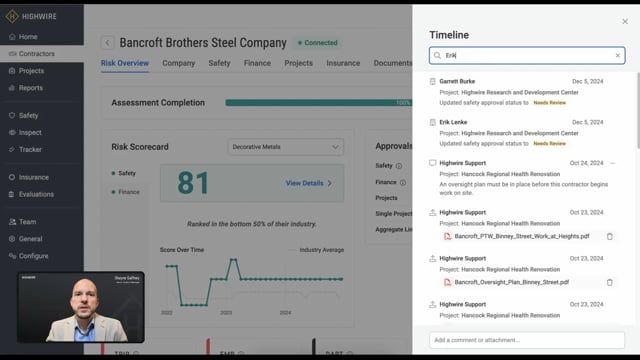This screenshot has width=640, height=360.
Task: Open the Reports sidebar icon
Action: click(12, 88)
